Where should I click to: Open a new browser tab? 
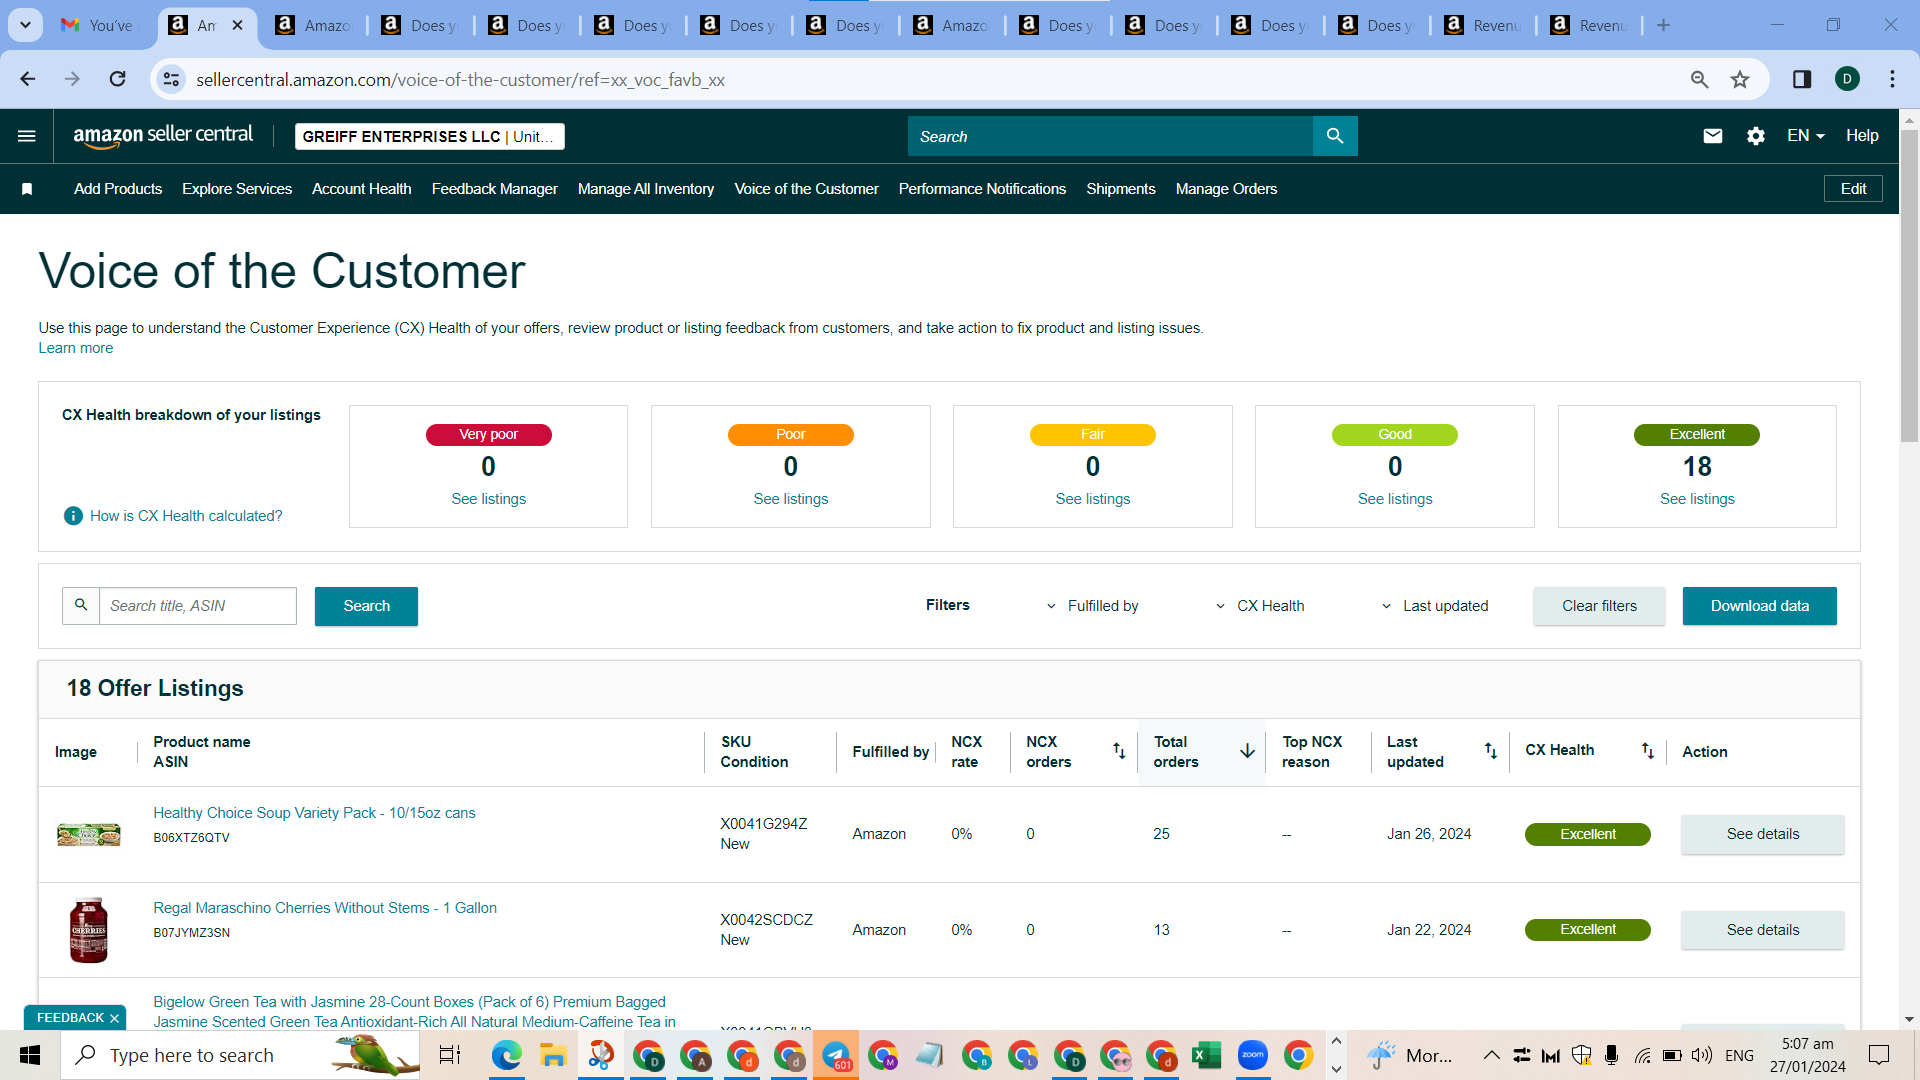(x=1663, y=25)
